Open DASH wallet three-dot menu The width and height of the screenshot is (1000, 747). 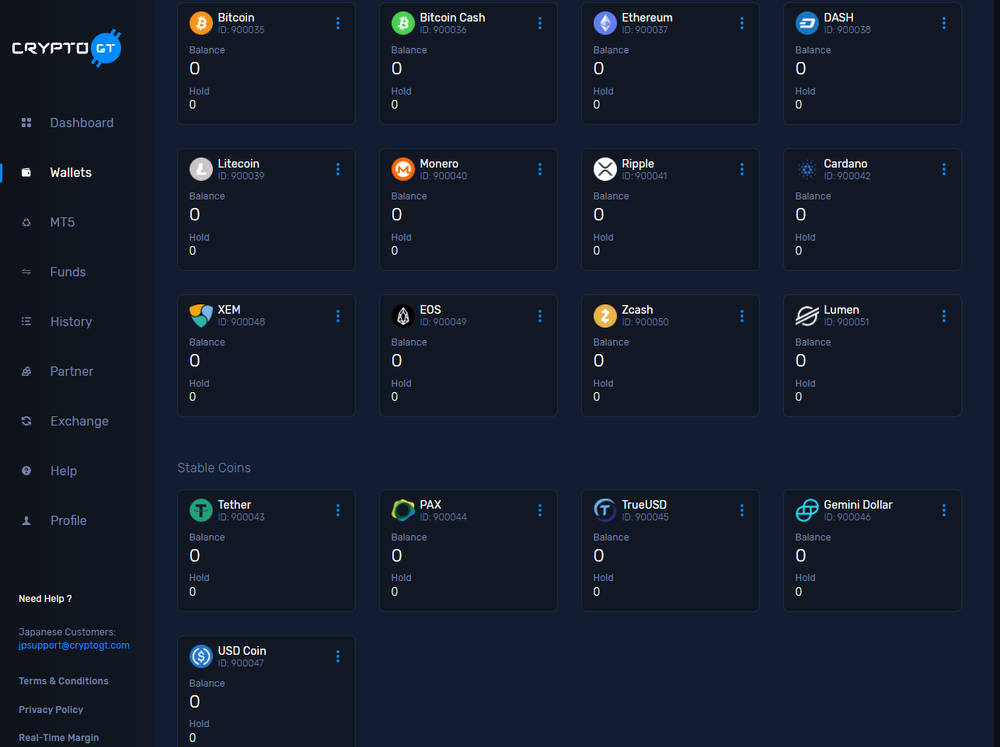click(944, 23)
